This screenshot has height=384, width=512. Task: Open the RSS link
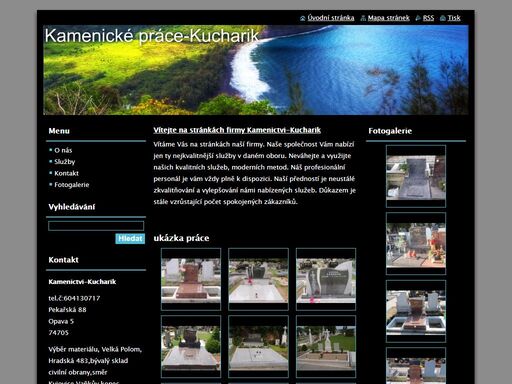pyautogui.click(x=428, y=18)
